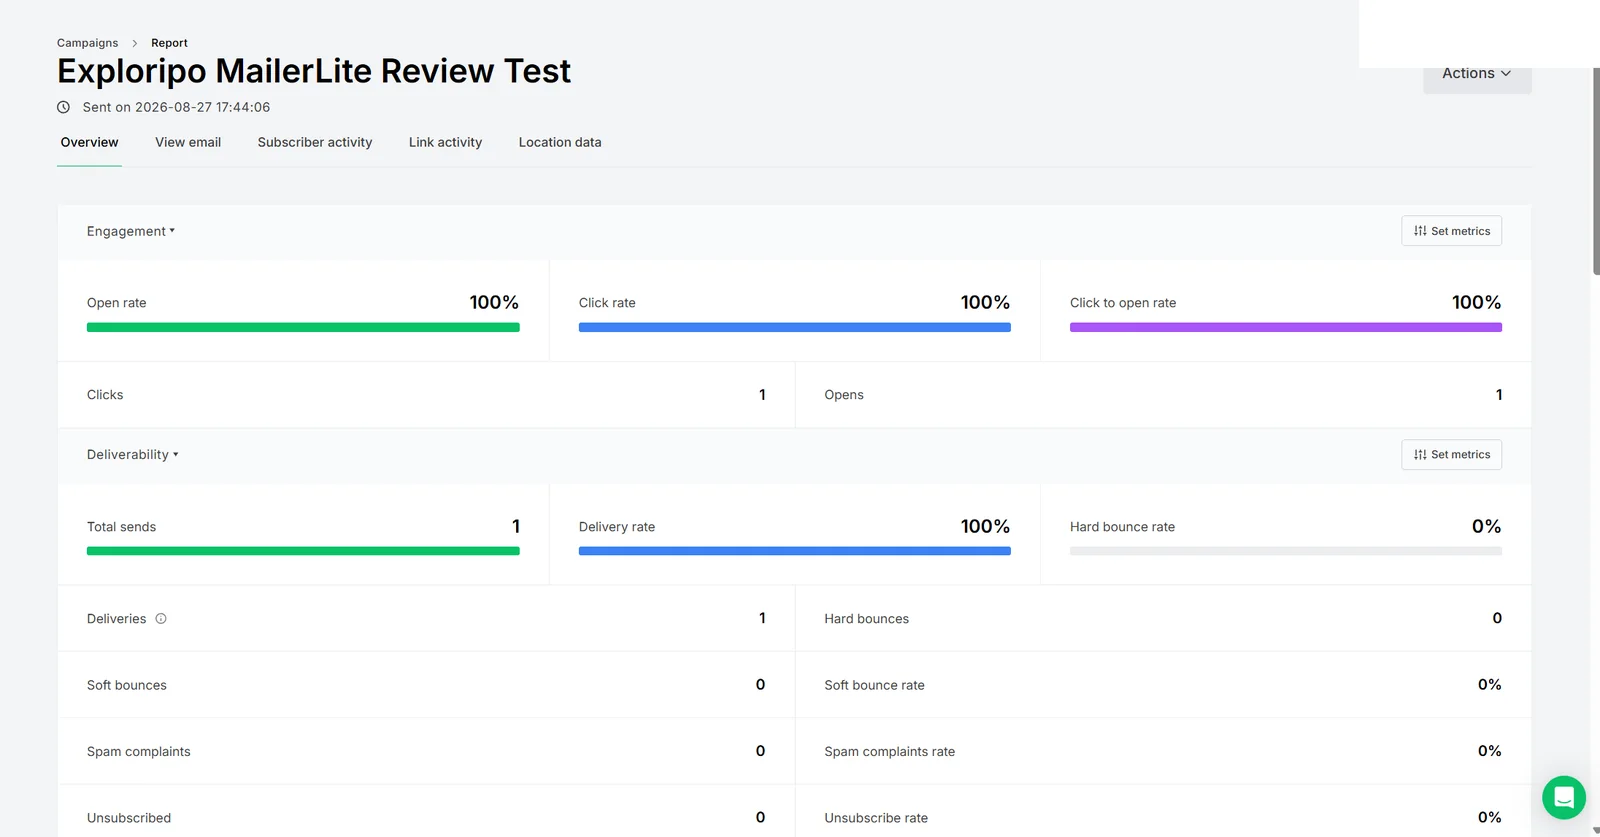Screen dimensions: 1600x837
Task: Click the 'Click rate' metric label
Action: point(607,303)
